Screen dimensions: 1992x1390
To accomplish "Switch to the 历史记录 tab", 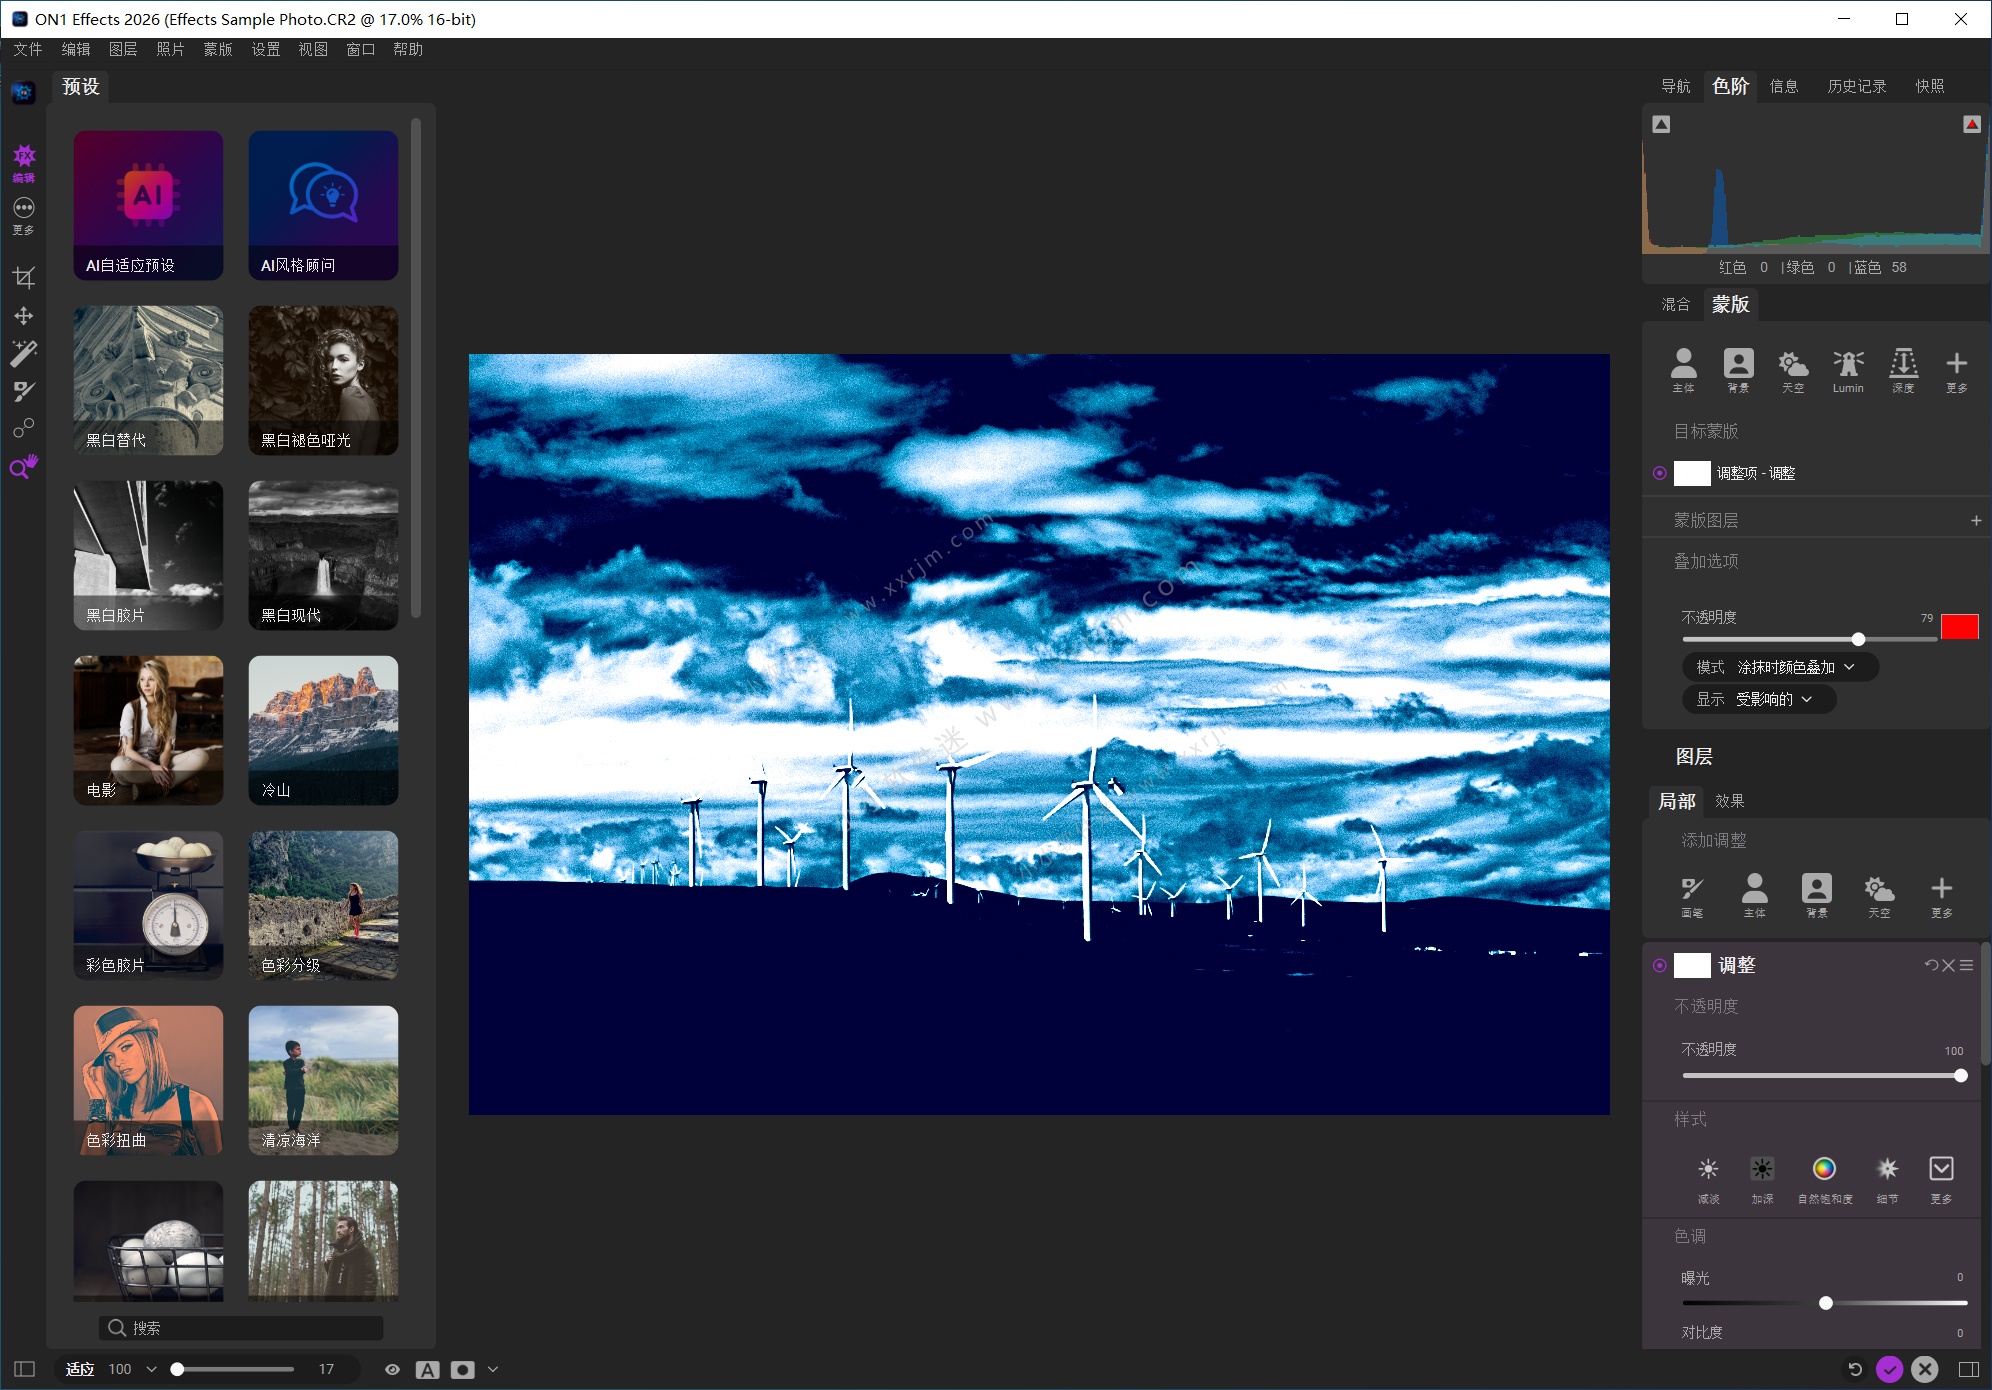I will coord(1856,86).
